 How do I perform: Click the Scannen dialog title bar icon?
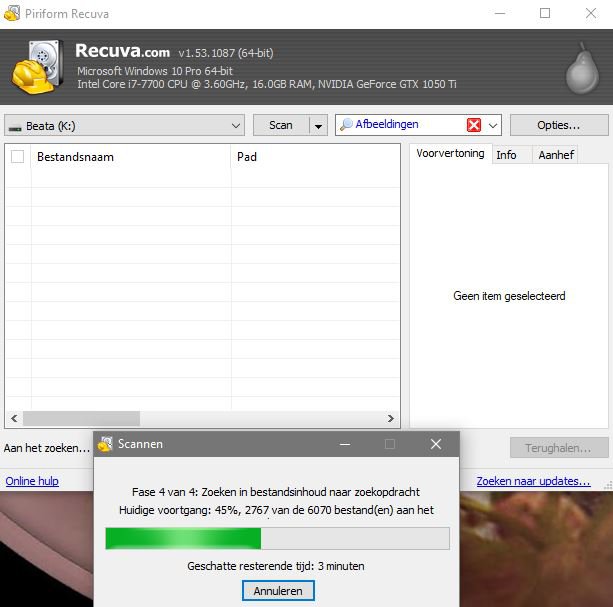pyautogui.click(x=105, y=444)
